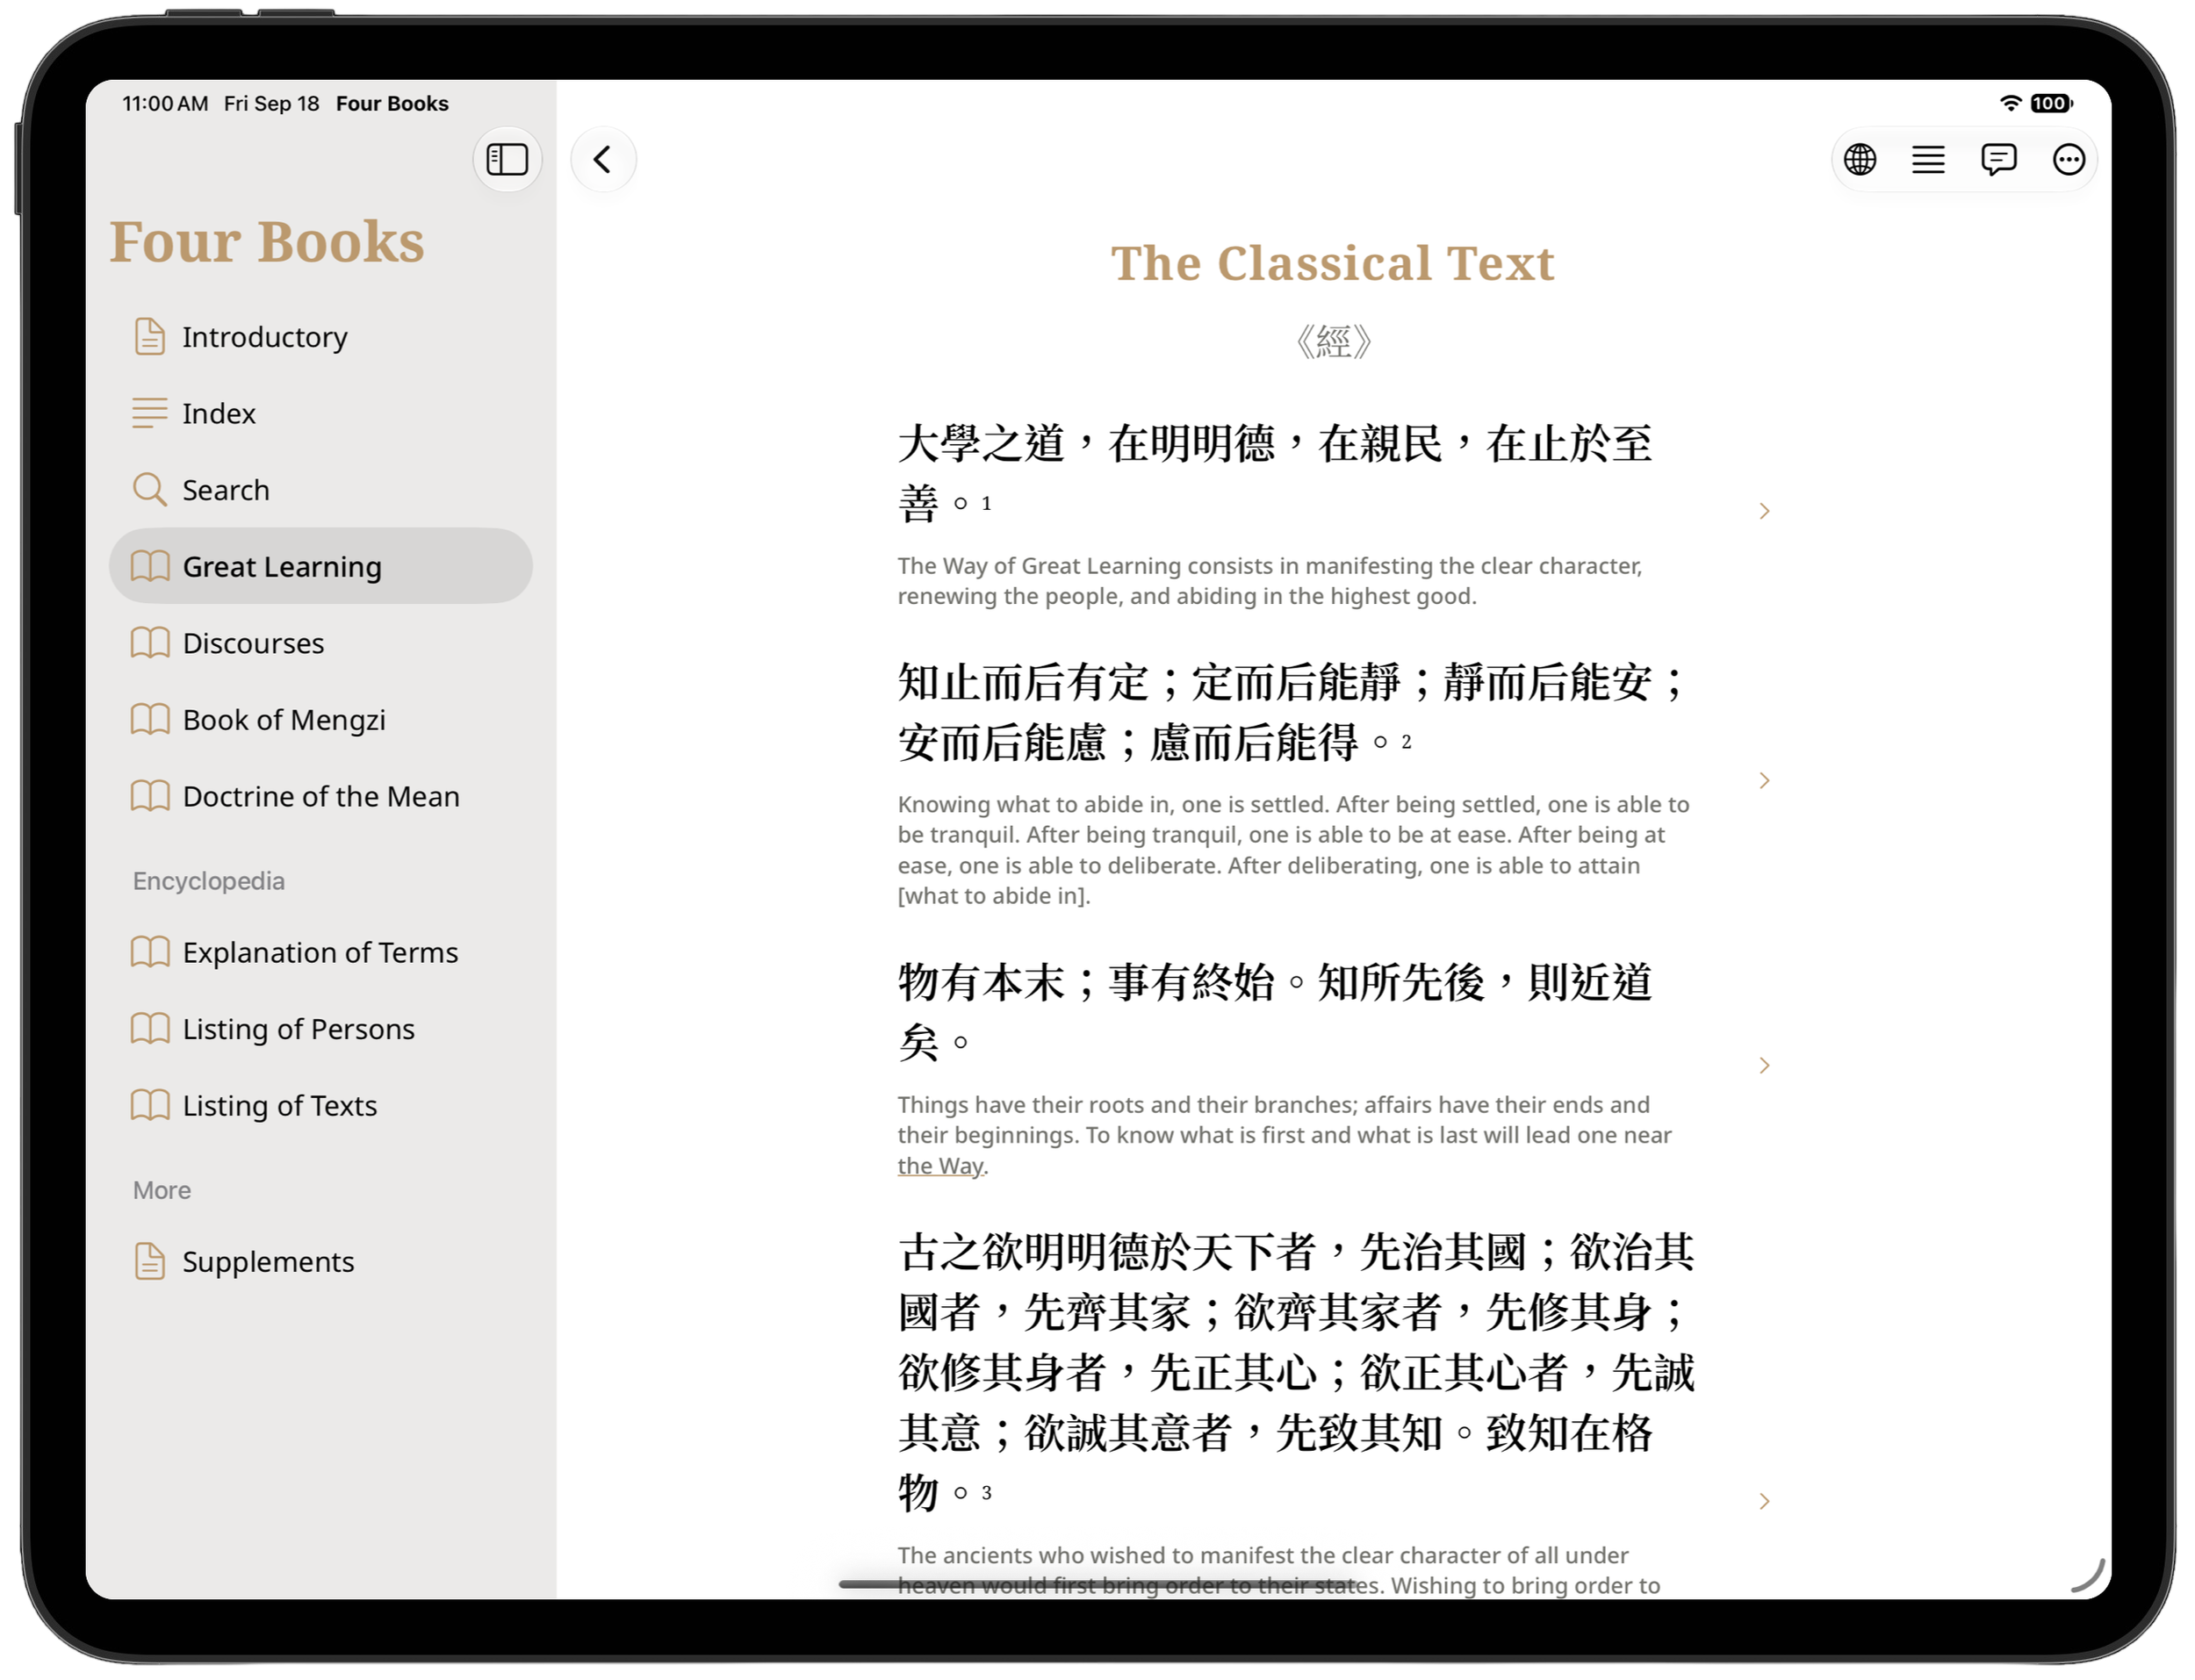Expand verse 'The ancients who wished' chevron
This screenshot has height=1680, width=2195.
point(1765,1502)
